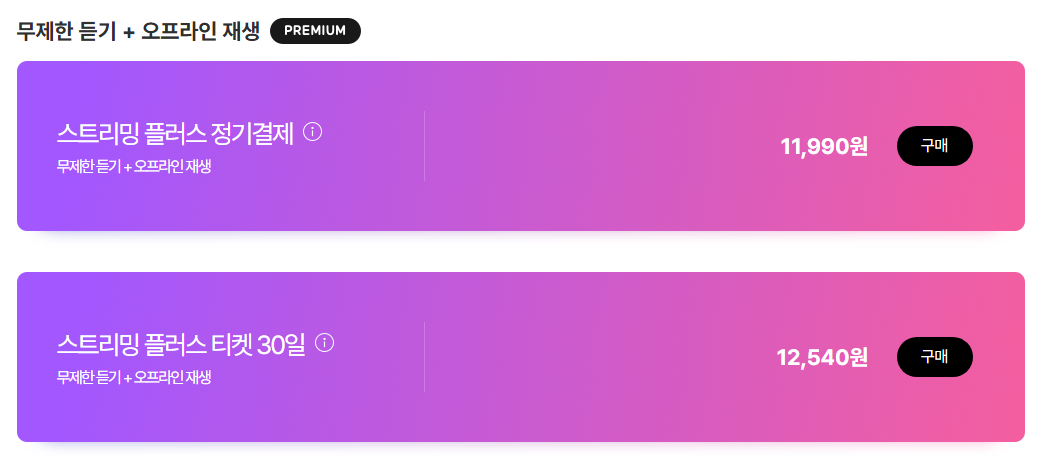Open info icon beside 스트리밍 플러스 티켓 30일

click(324, 343)
